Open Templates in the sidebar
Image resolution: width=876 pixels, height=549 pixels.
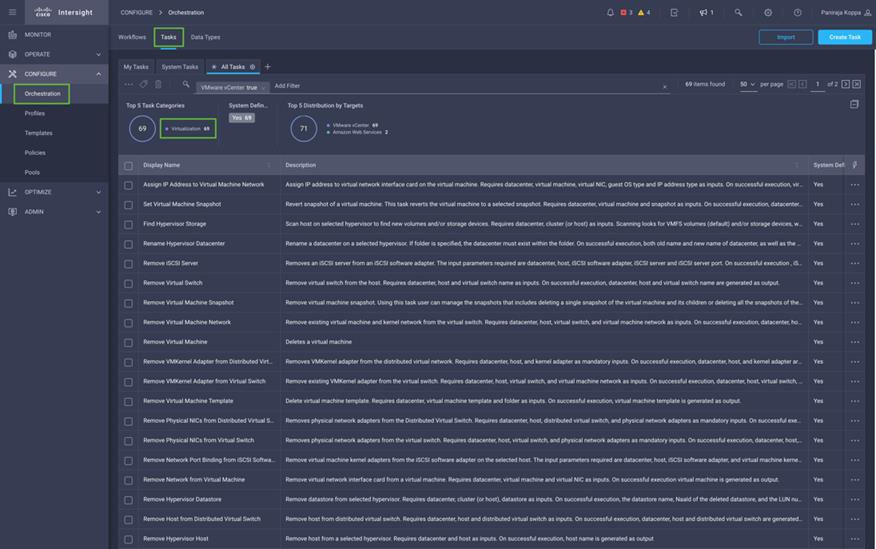pyautogui.click(x=39, y=133)
